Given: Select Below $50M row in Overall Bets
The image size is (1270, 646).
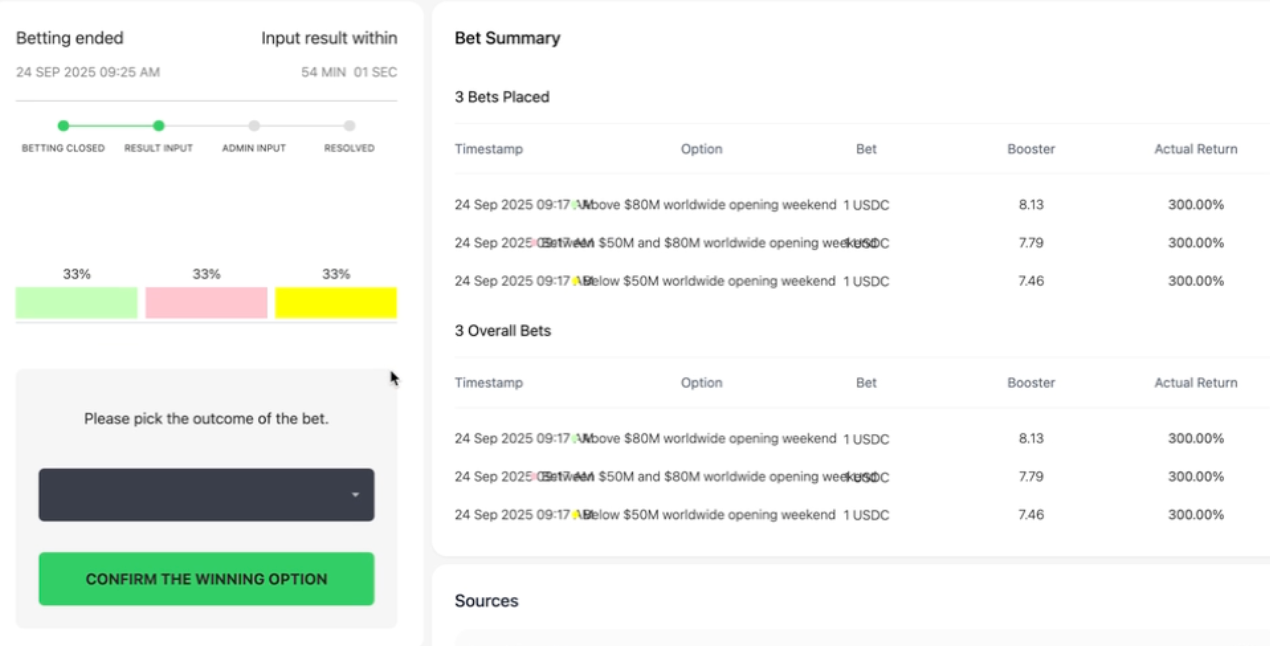Looking at the screenshot, I should (709, 515).
